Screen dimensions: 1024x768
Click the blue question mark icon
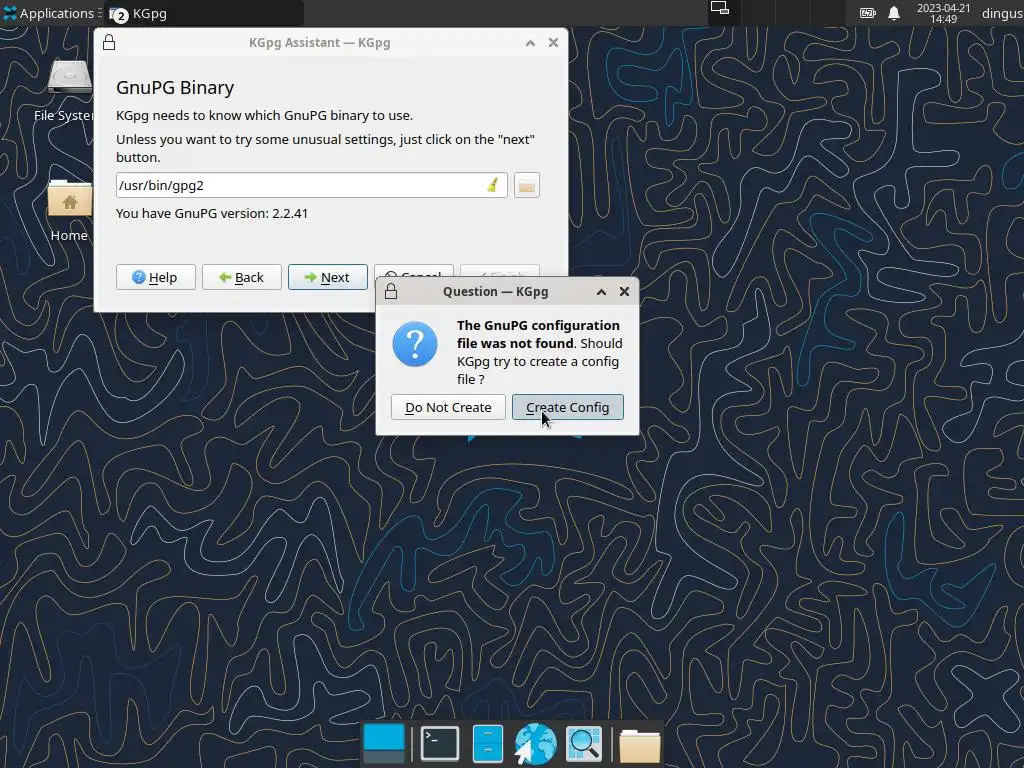pos(415,344)
